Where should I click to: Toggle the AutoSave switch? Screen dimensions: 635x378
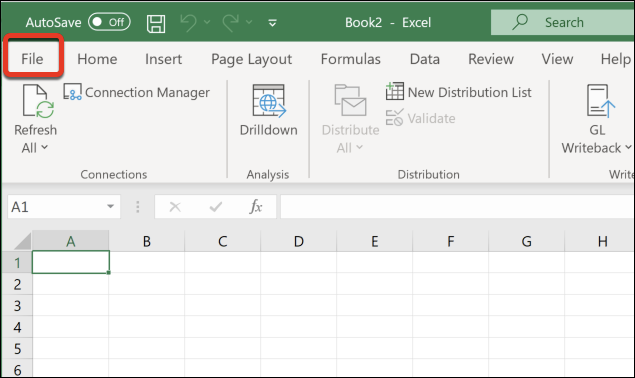click(x=109, y=22)
